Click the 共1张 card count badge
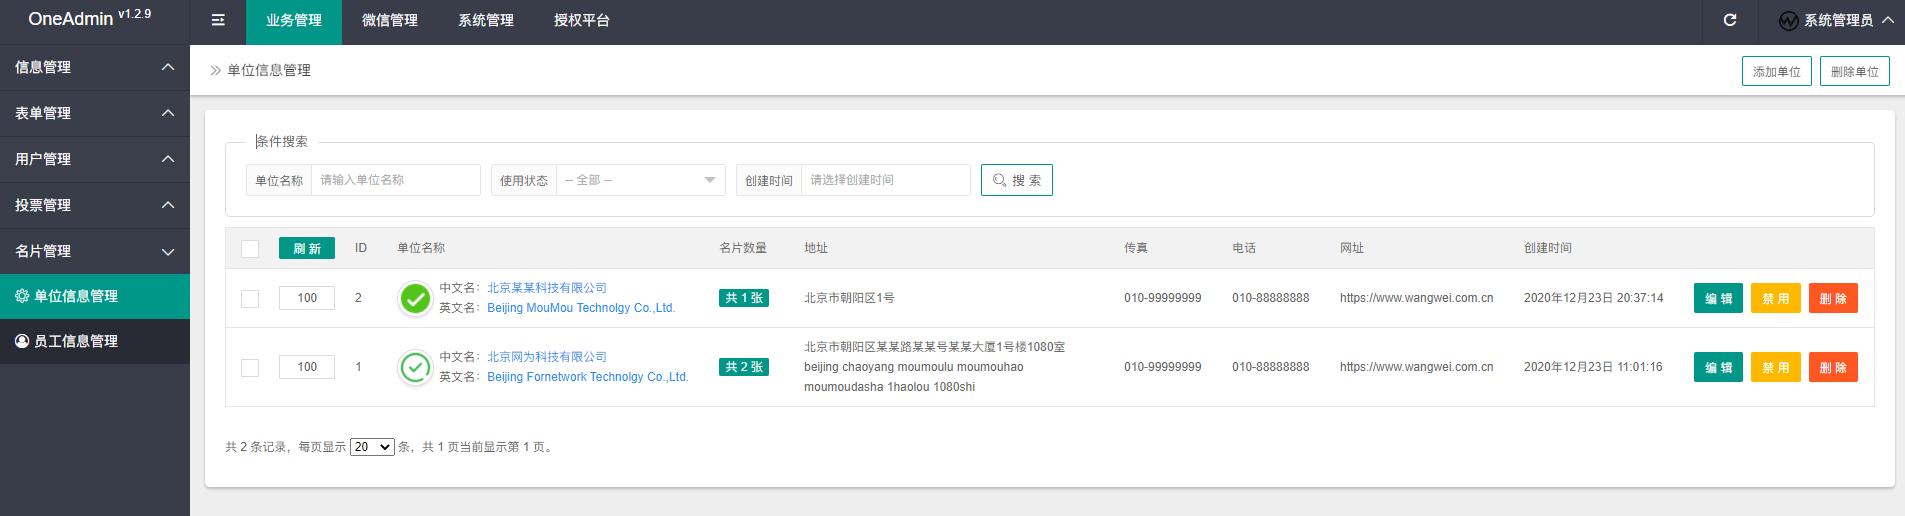This screenshot has width=1905, height=516. (744, 298)
